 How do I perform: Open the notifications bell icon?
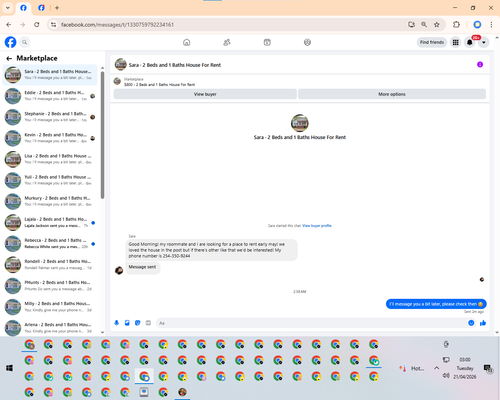coord(470,42)
